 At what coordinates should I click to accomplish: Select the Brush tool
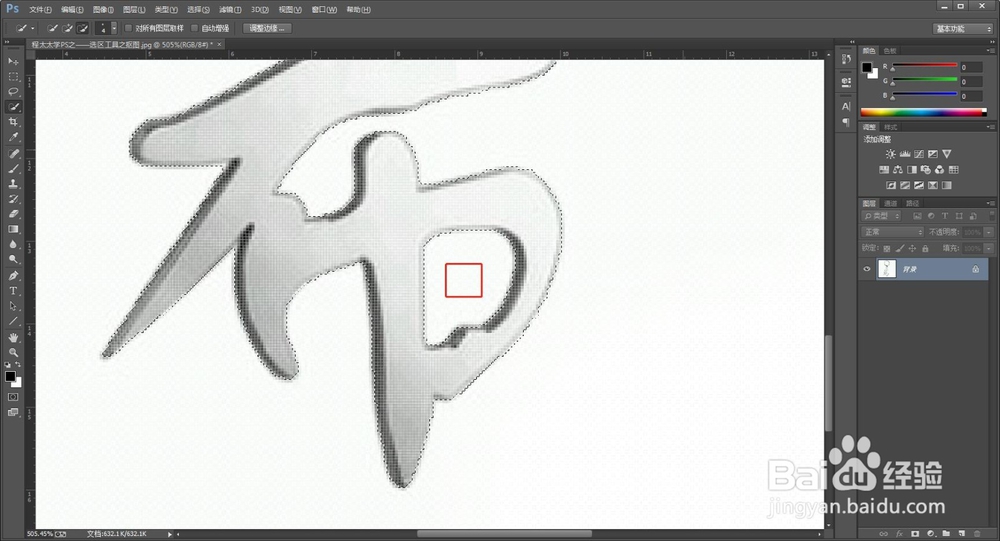pos(13,169)
